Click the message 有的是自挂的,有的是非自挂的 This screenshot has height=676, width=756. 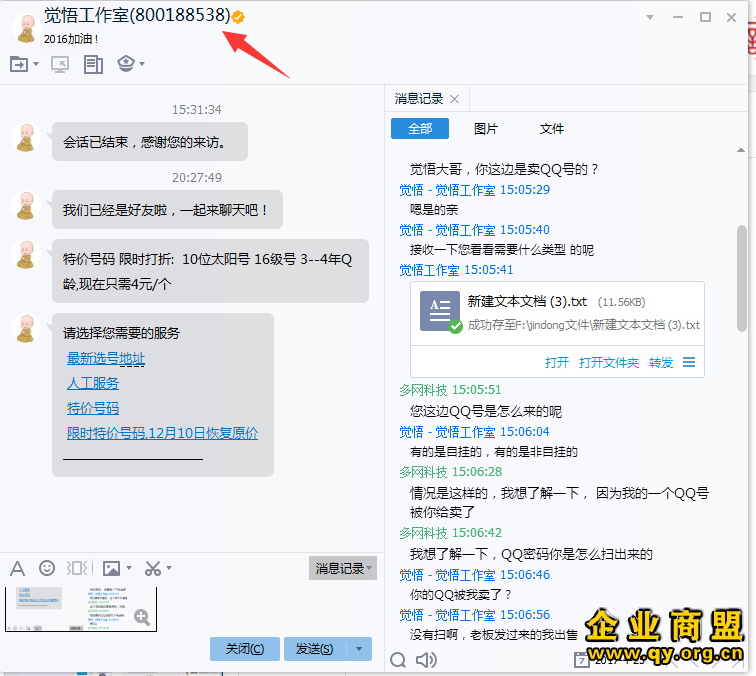[493, 452]
